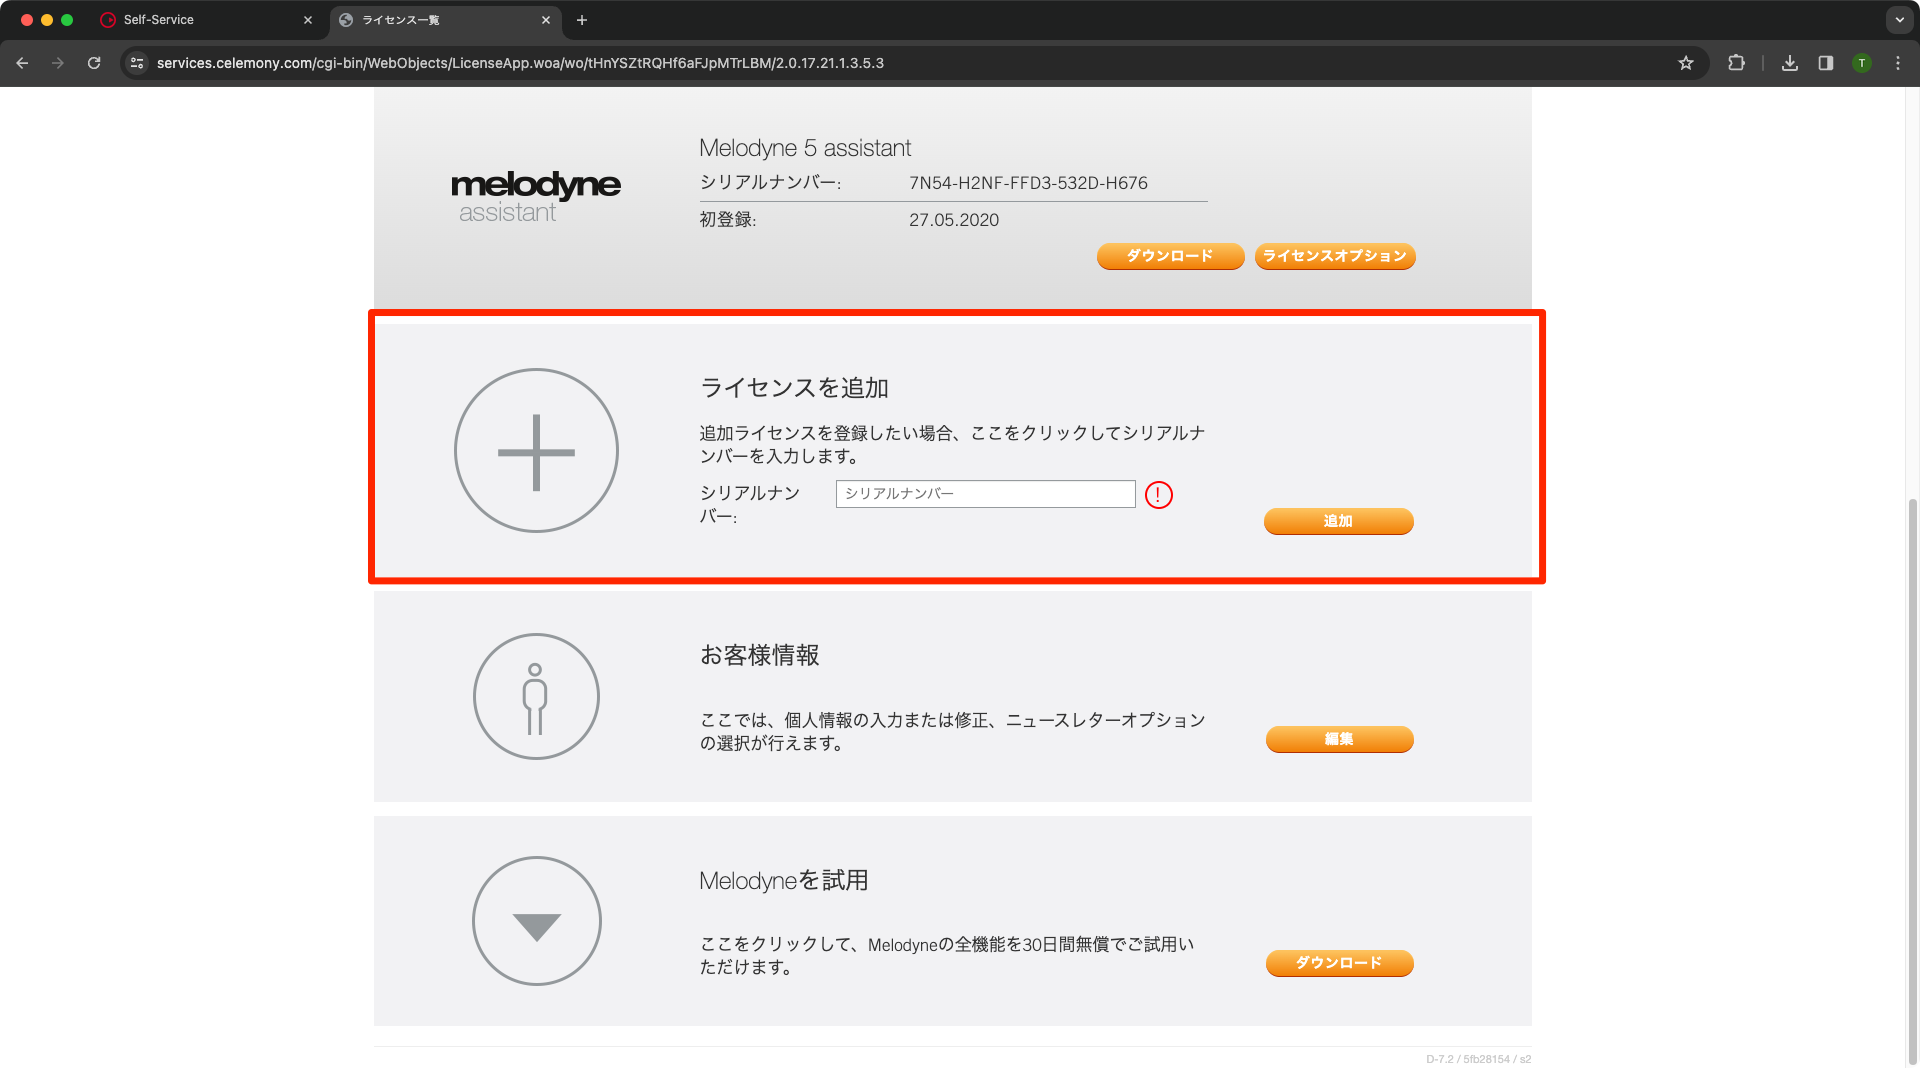1920x1068 pixels.
Task: Close the Self-Service tab
Action: (x=308, y=20)
